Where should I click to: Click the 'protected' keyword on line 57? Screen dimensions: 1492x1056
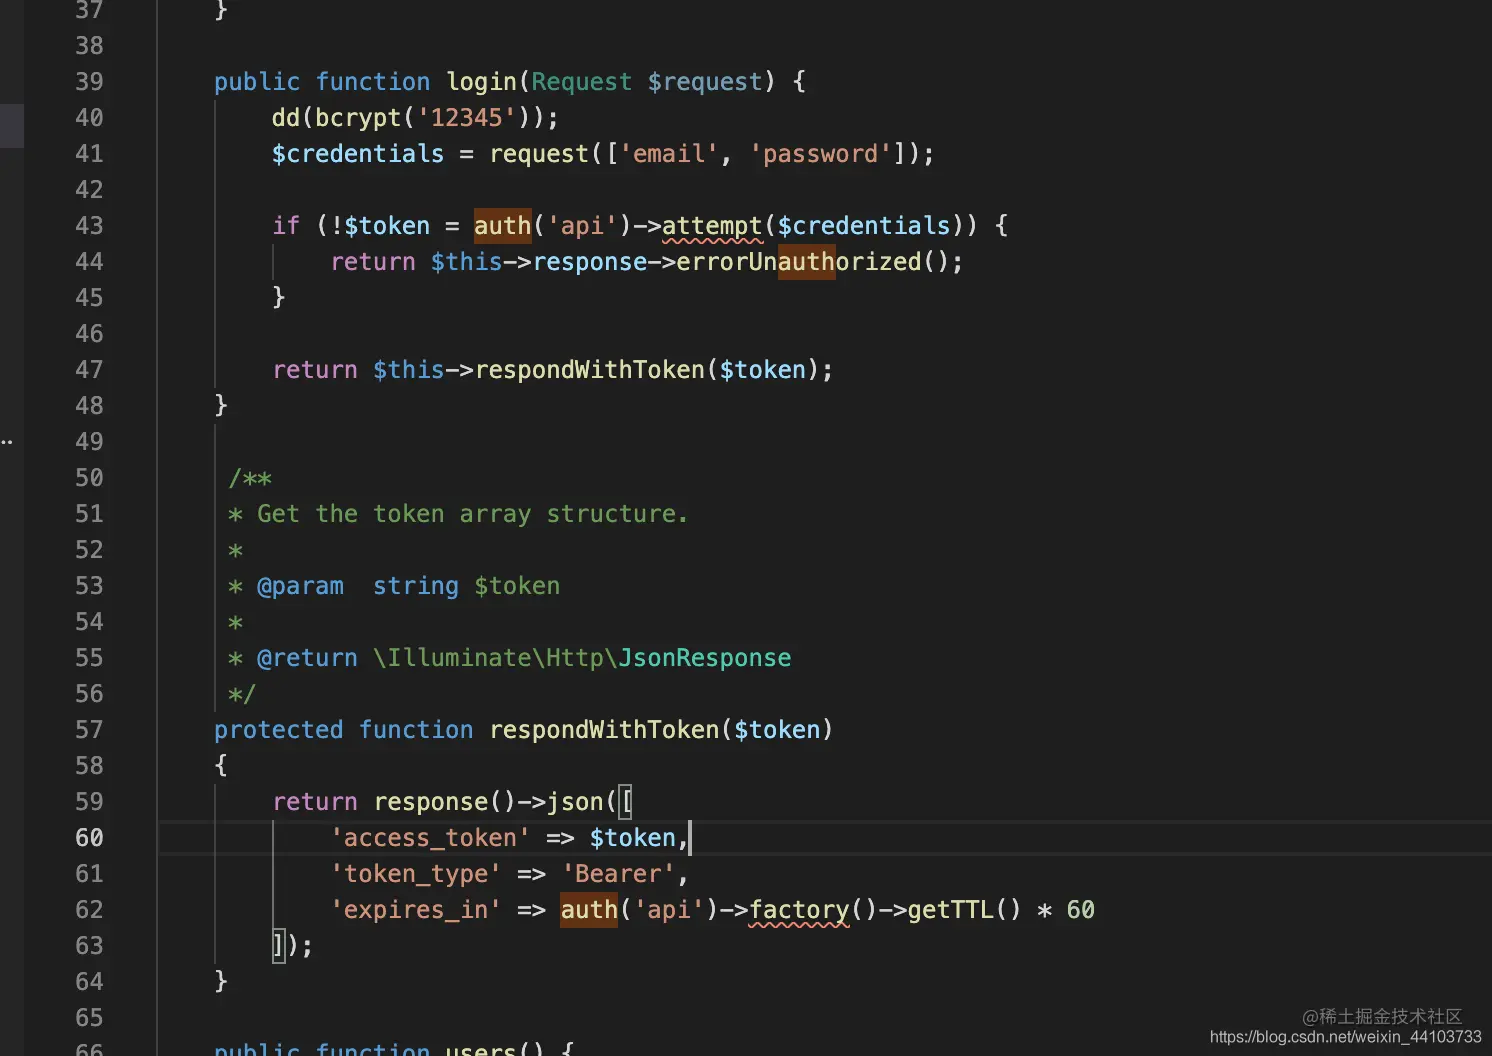coord(279,730)
